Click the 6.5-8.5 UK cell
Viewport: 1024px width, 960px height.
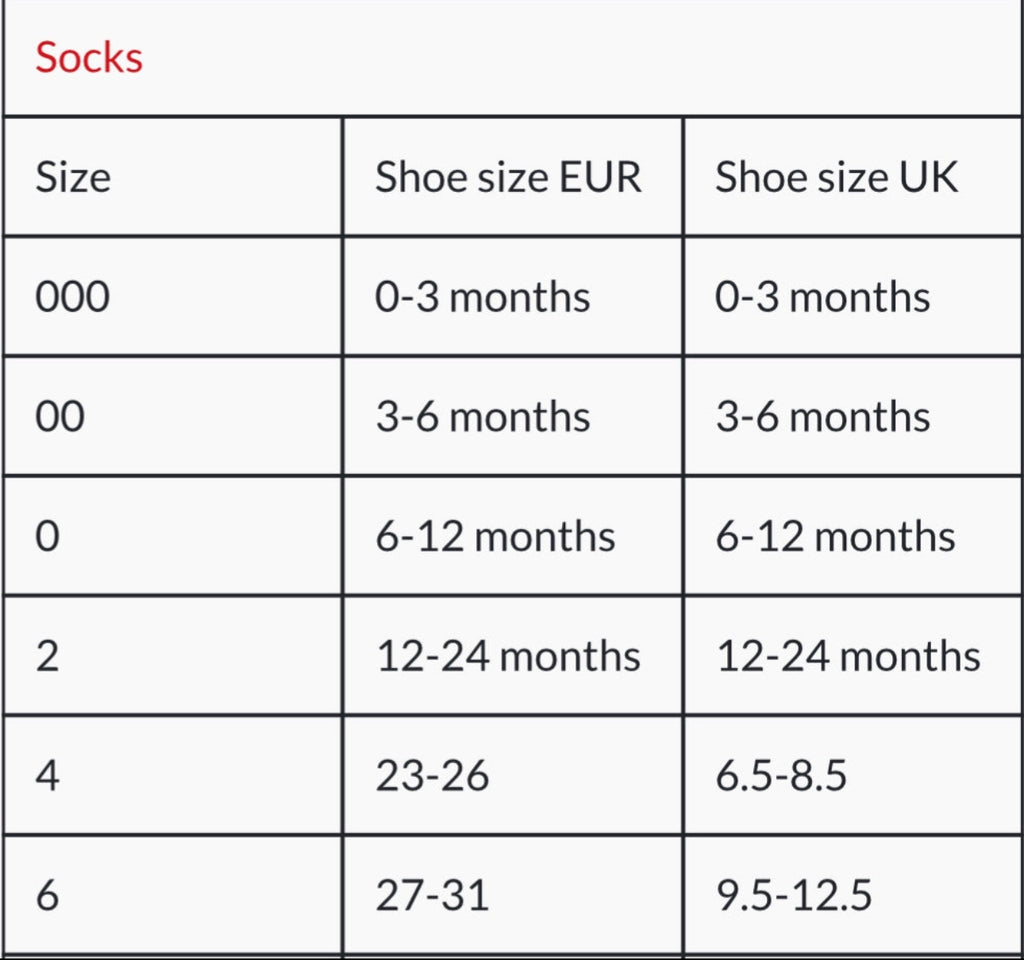[780, 776]
